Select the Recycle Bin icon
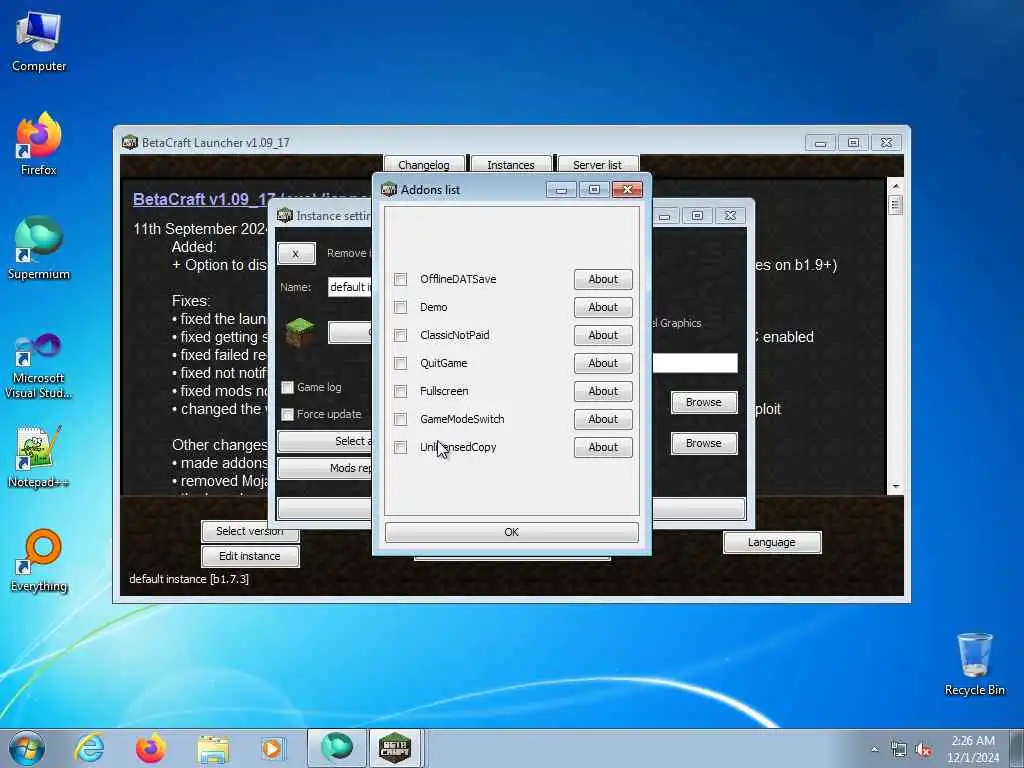This screenshot has width=1024, height=768. click(974, 664)
